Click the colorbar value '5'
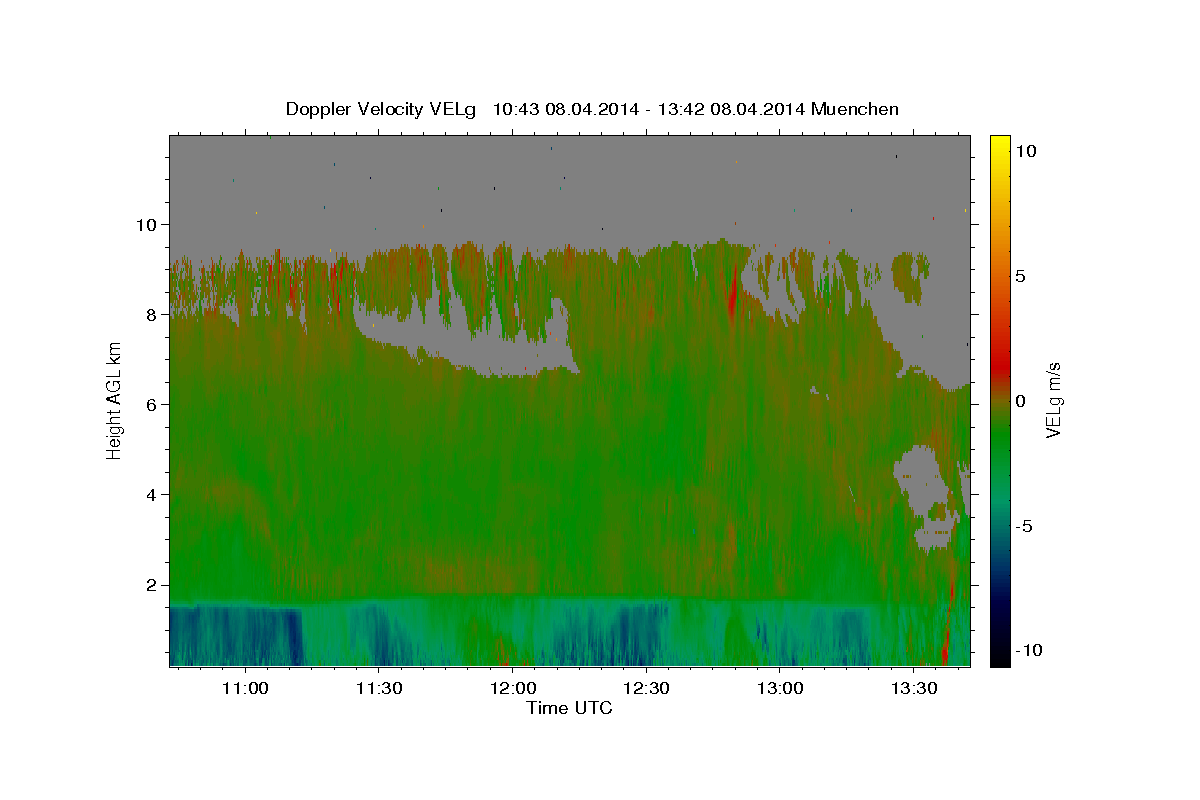 point(1020,276)
